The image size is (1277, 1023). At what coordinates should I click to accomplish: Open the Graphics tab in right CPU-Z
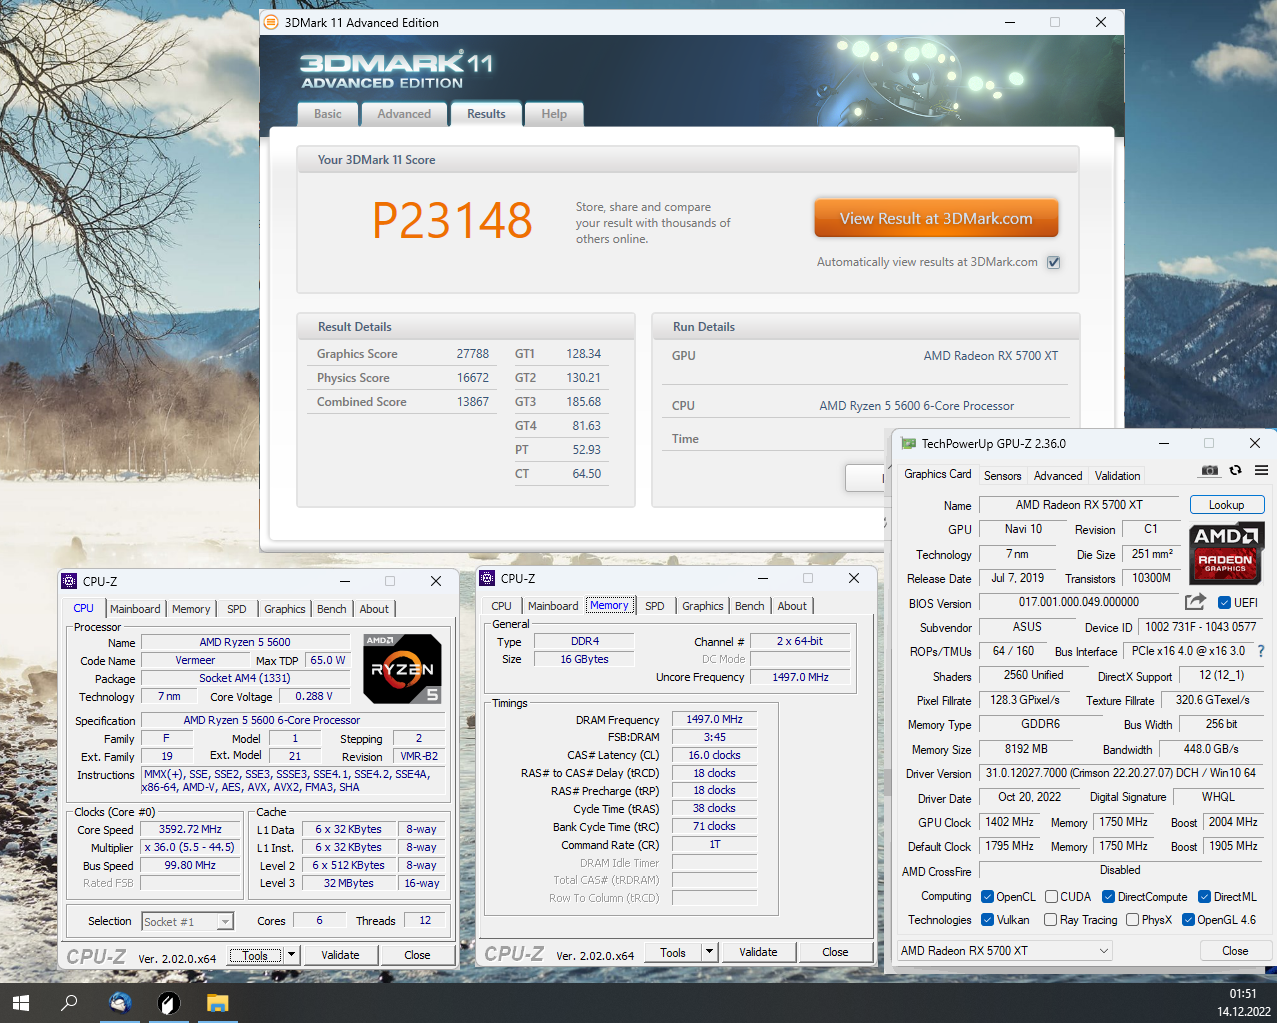point(703,606)
